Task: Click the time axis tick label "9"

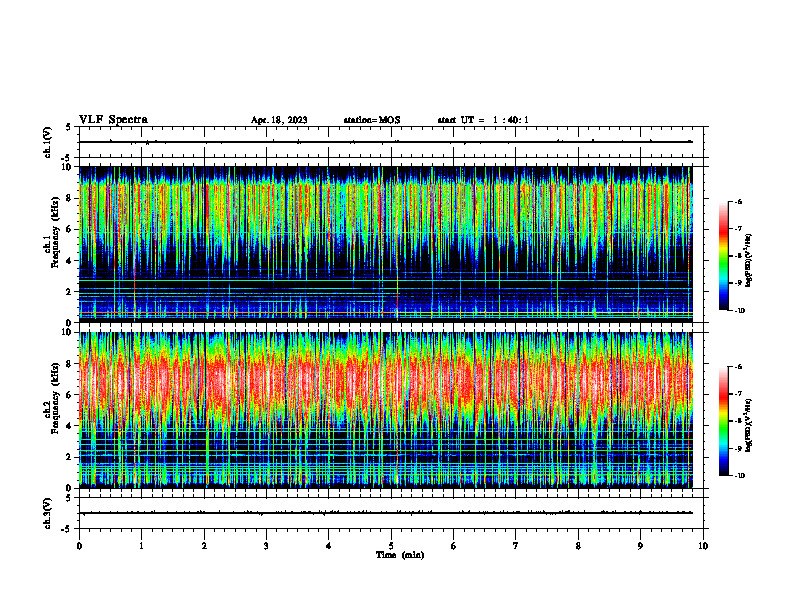Action: click(x=640, y=545)
